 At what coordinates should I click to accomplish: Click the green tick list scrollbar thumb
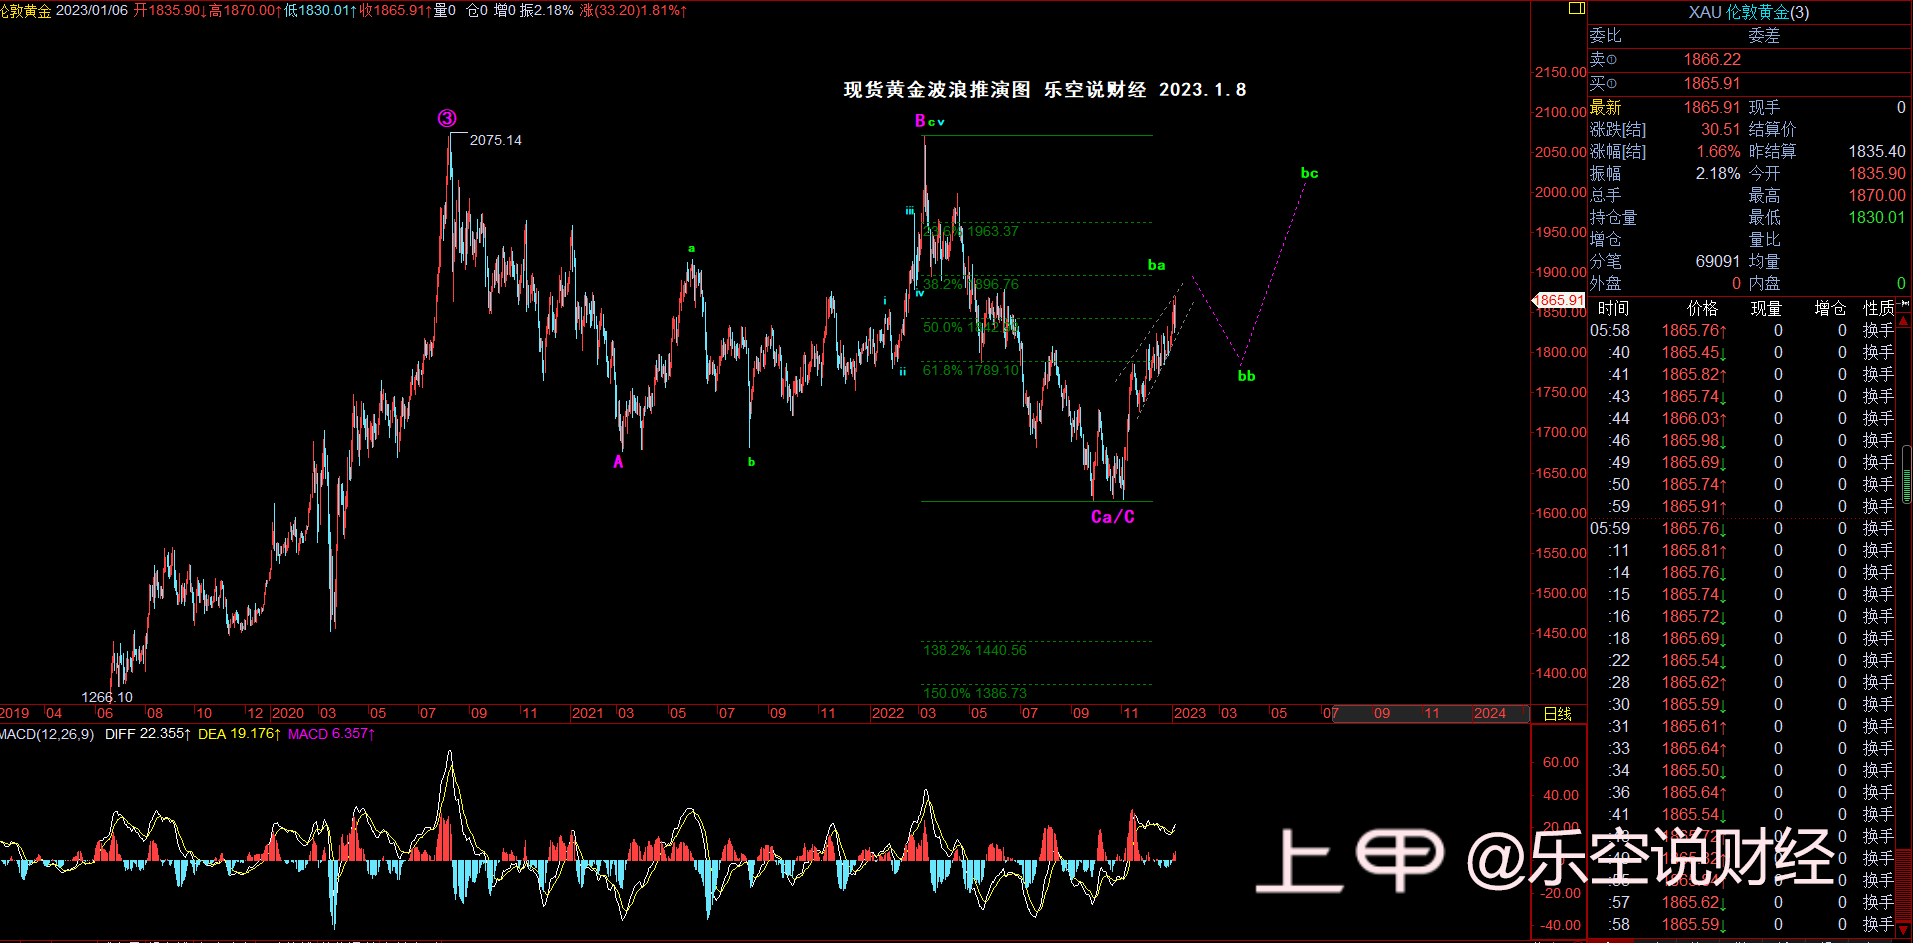click(x=1906, y=475)
